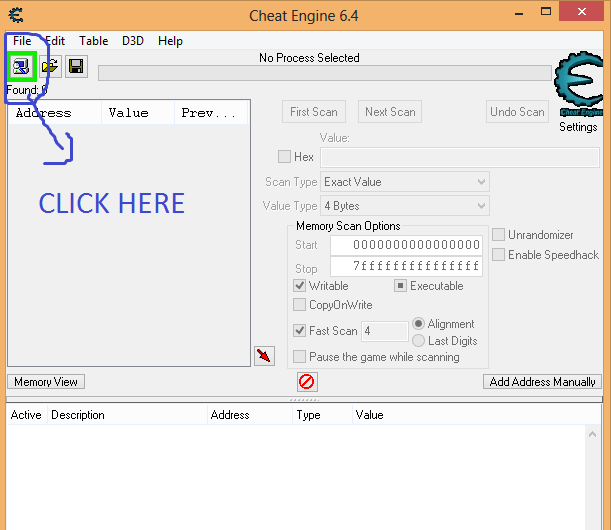Click the Cheat Engine title bar icon
Viewport: 611px width, 530px height.
click(16, 16)
